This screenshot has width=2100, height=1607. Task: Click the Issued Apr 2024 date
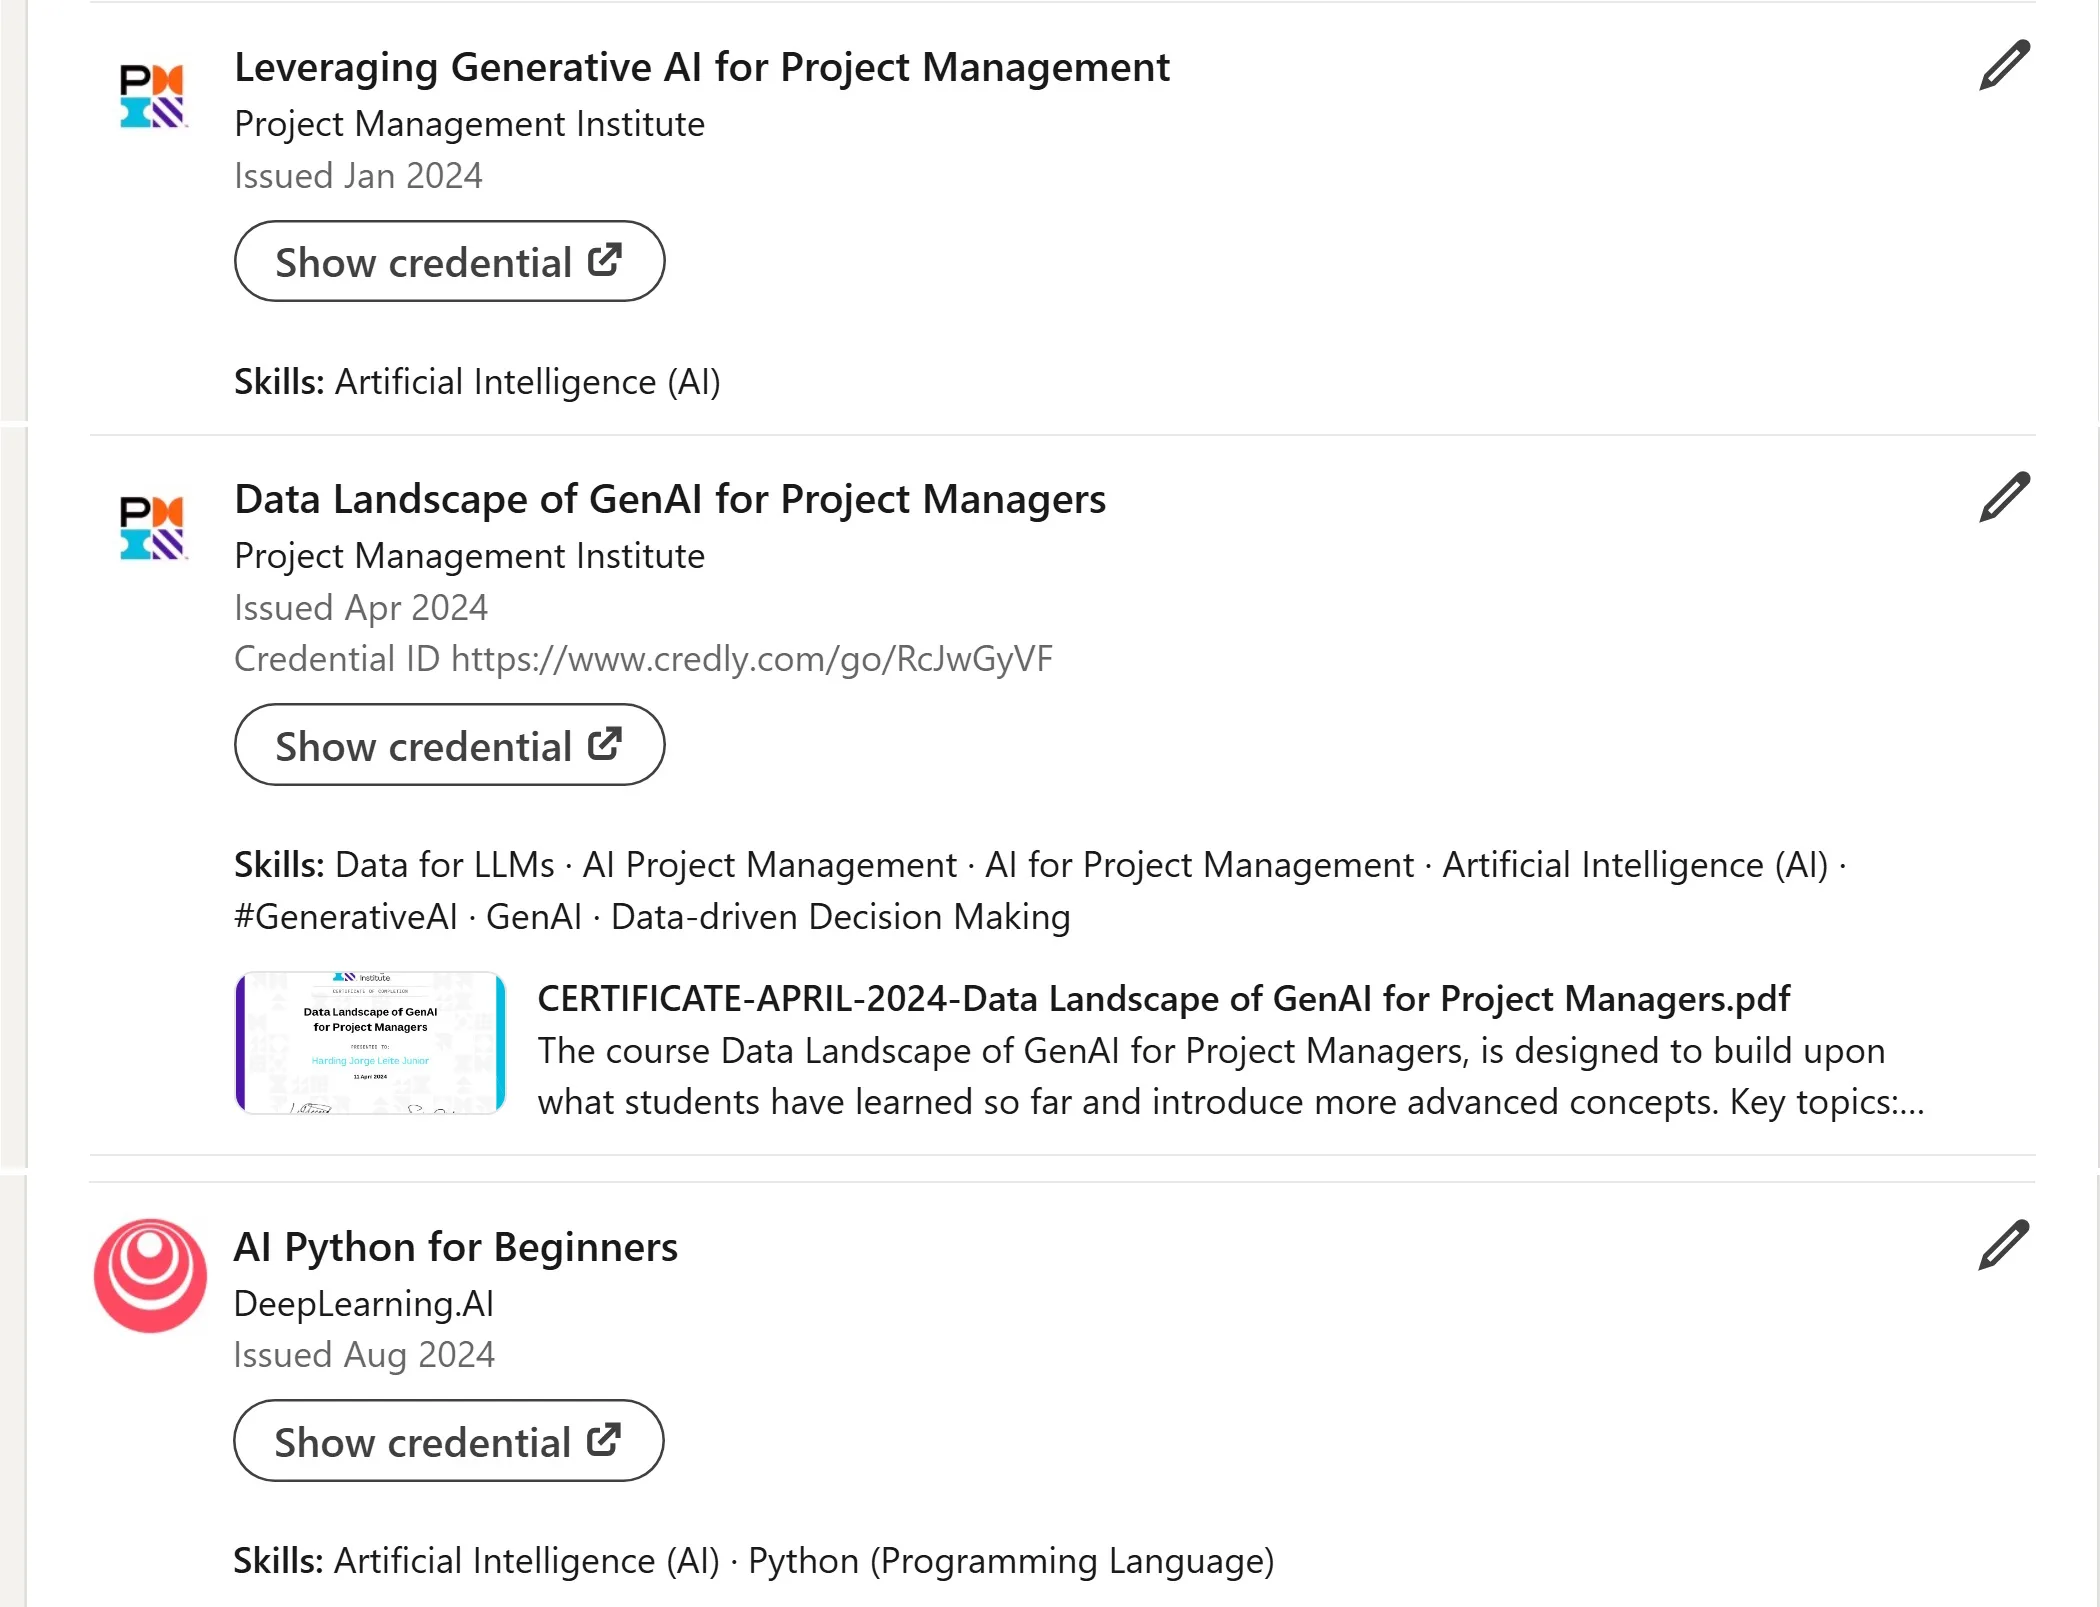(x=361, y=608)
